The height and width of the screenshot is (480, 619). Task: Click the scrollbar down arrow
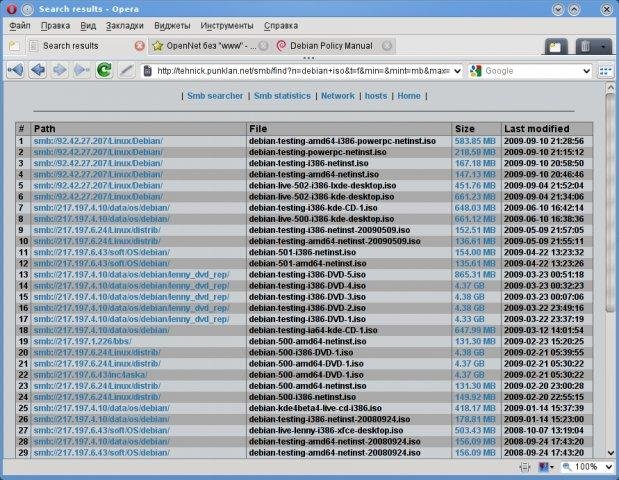click(x=610, y=453)
